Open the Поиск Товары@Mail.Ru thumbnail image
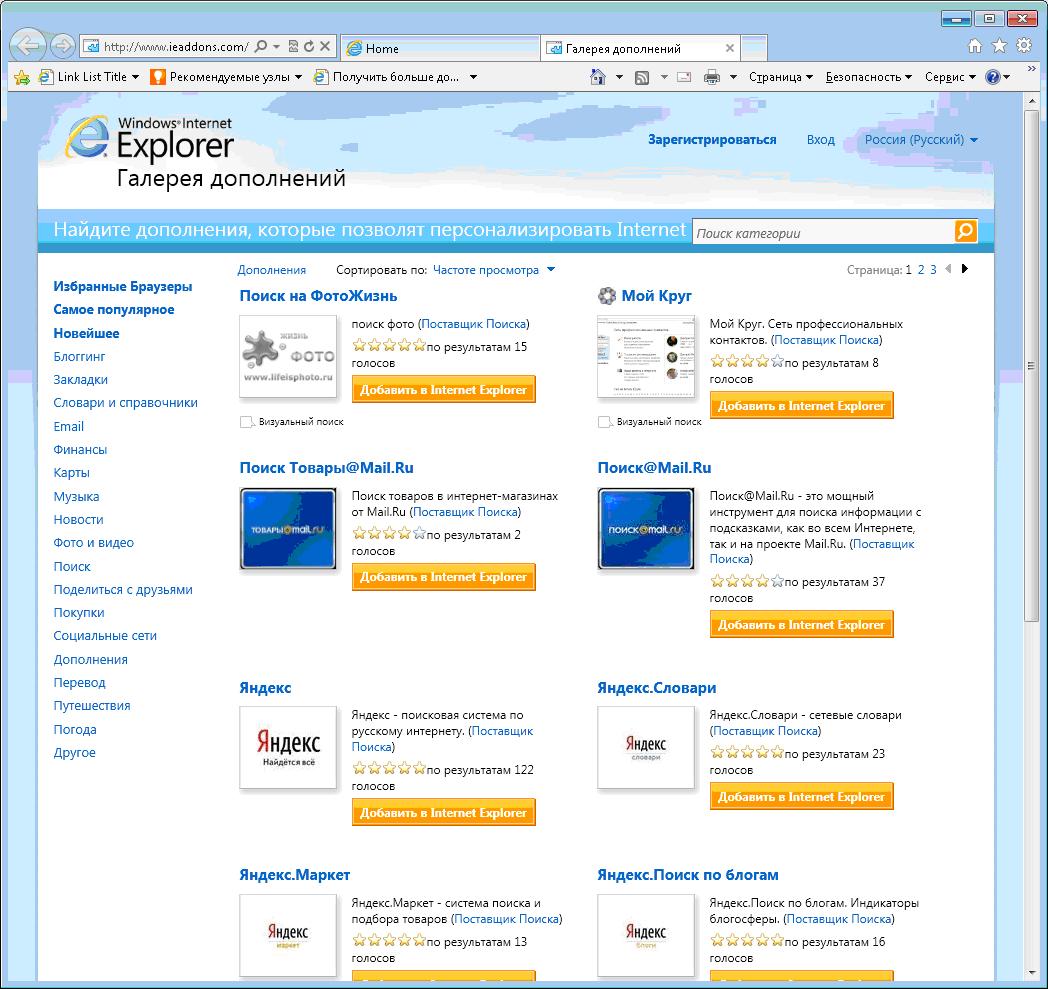 [288, 529]
